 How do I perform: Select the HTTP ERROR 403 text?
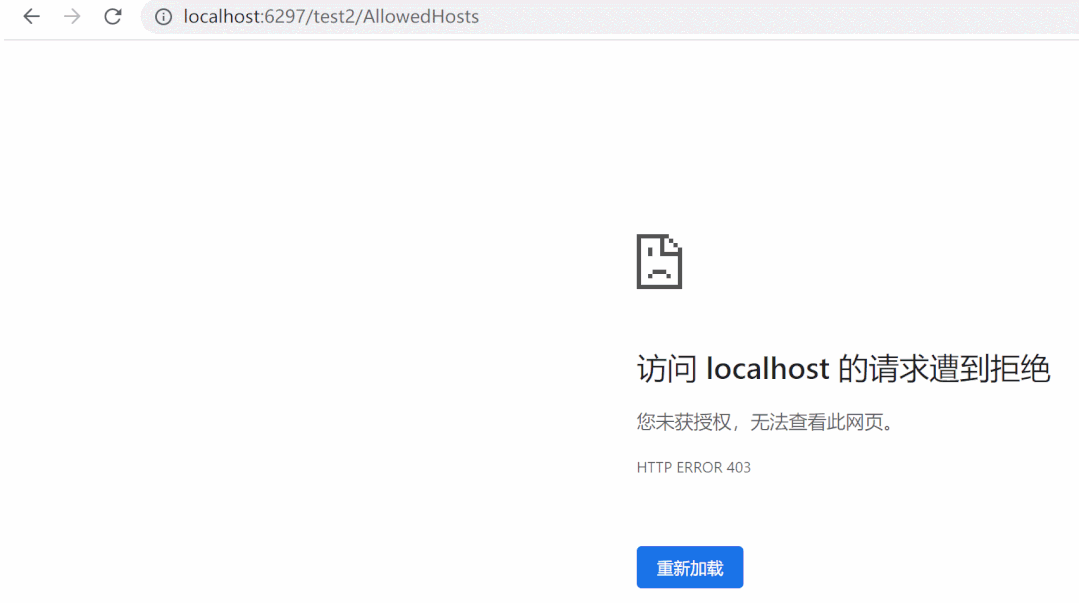[694, 467]
